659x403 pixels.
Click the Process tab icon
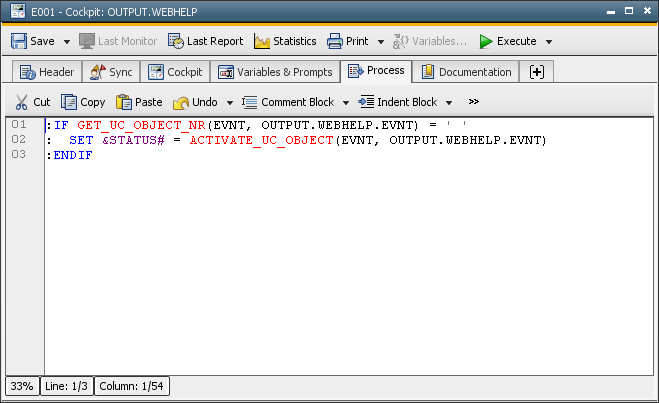[x=356, y=71]
